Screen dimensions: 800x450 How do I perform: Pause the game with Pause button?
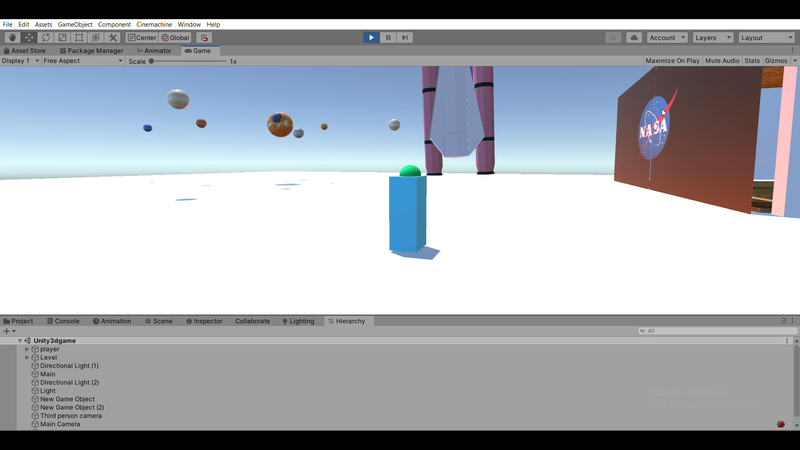pos(388,38)
